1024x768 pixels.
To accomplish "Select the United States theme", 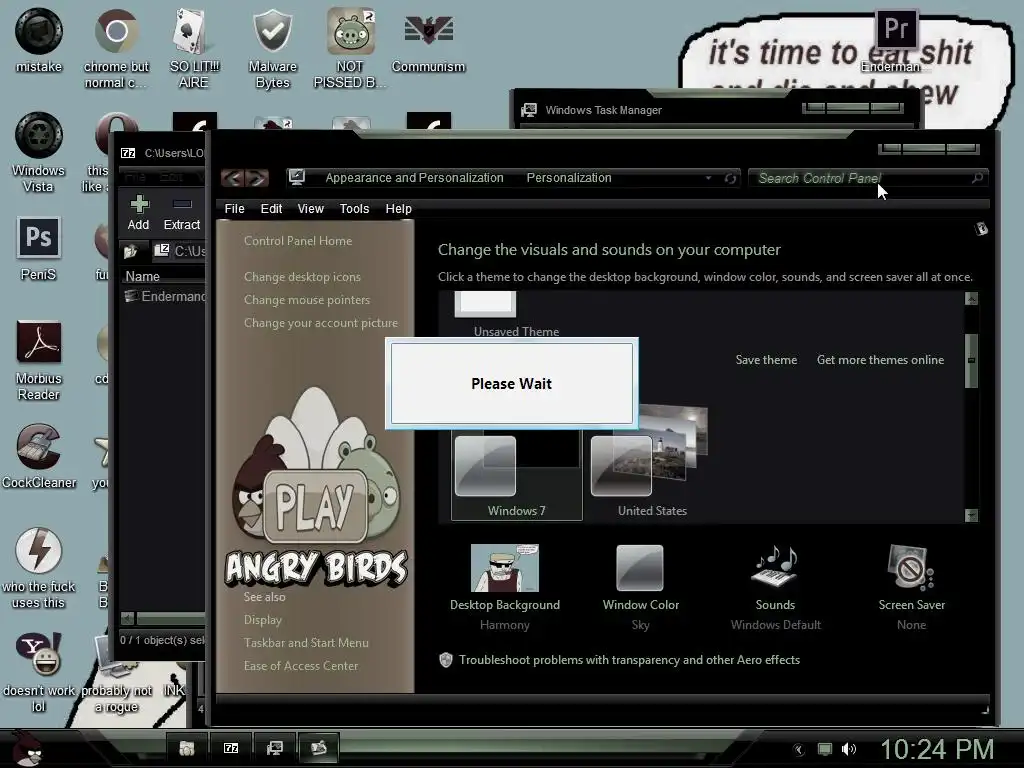I will coord(652,462).
